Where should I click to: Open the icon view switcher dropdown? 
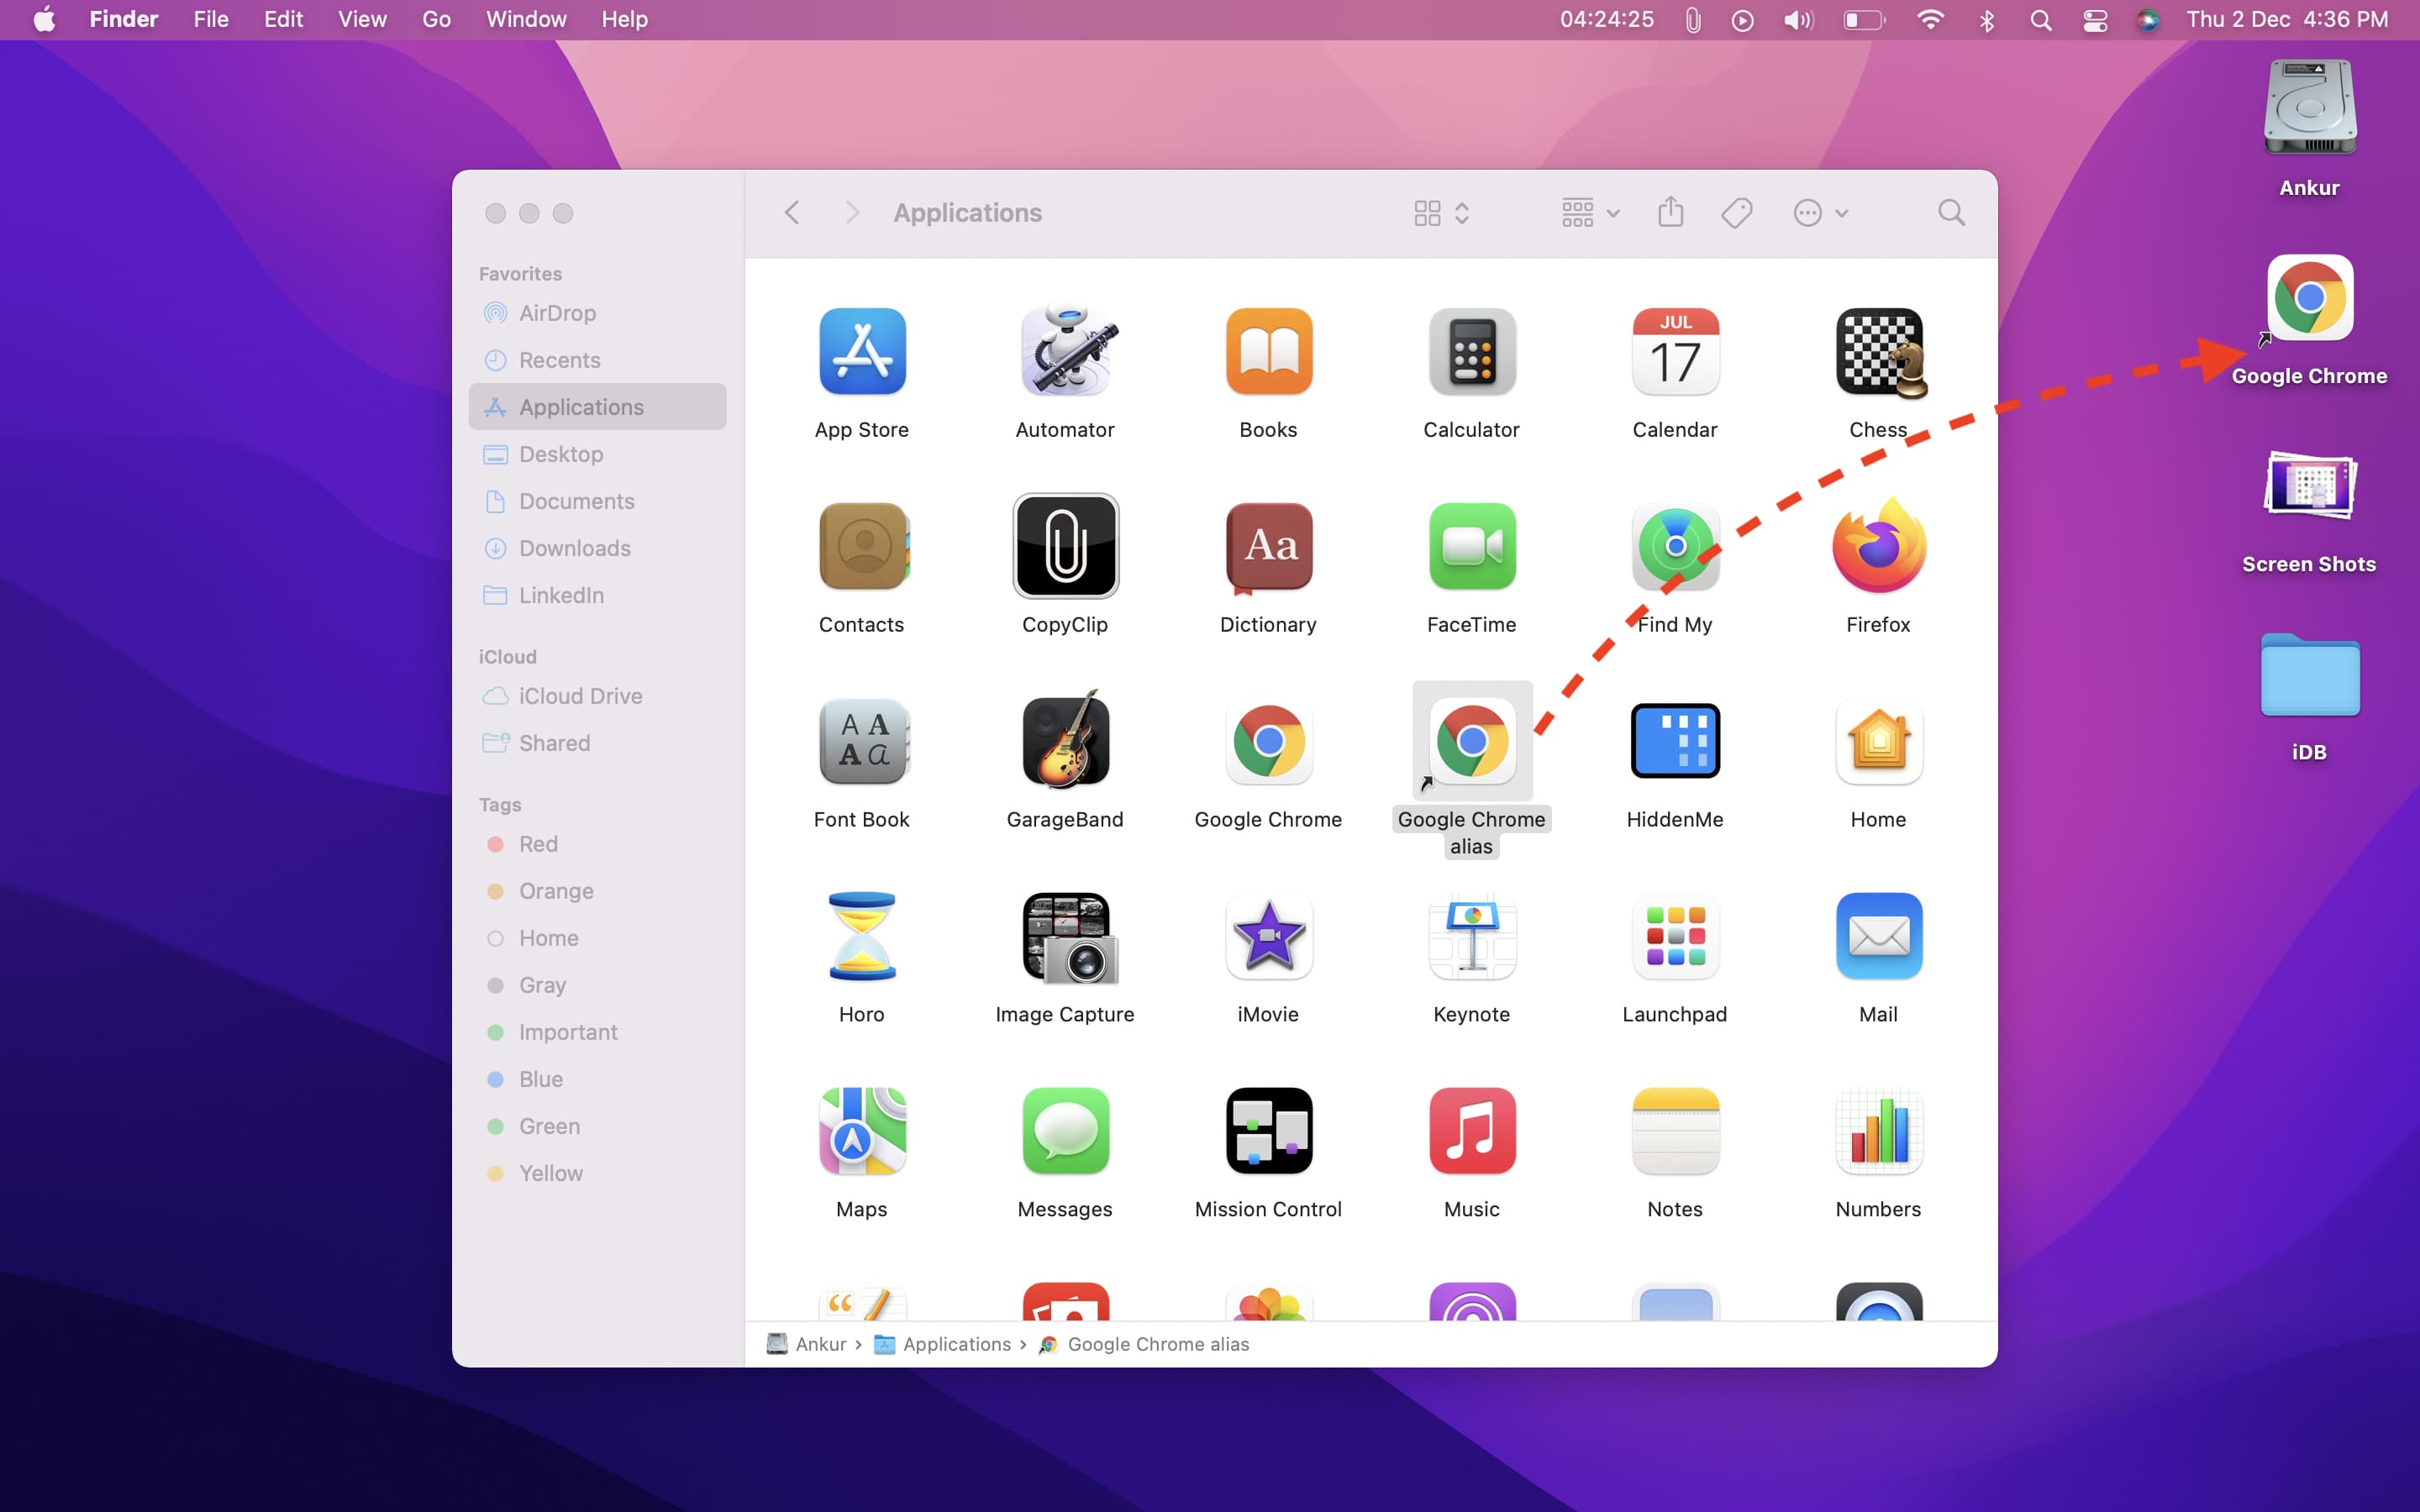(x=1442, y=212)
